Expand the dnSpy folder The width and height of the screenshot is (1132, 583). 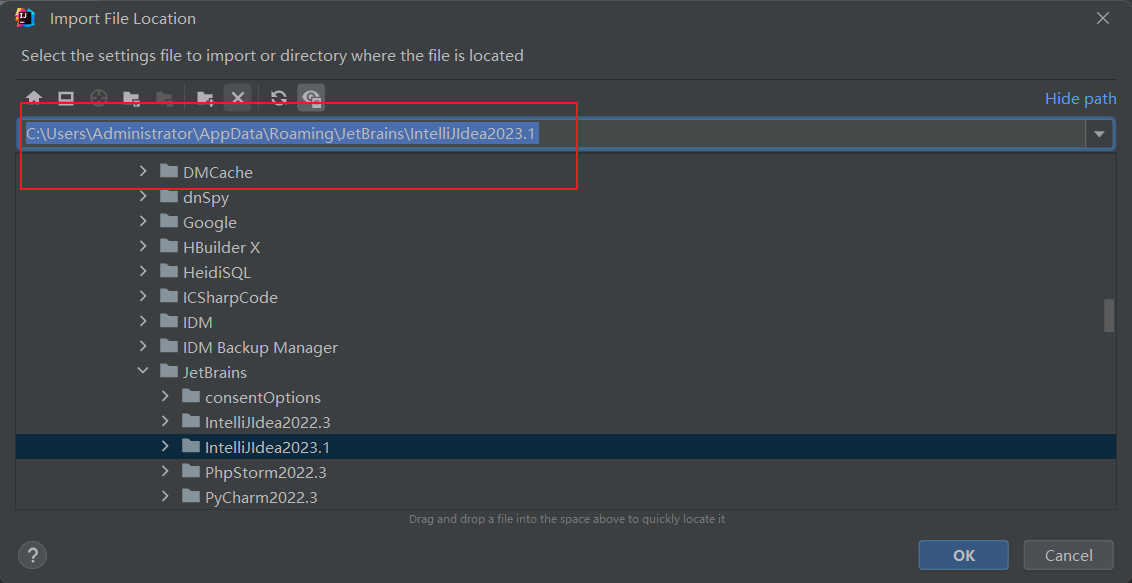pos(143,196)
